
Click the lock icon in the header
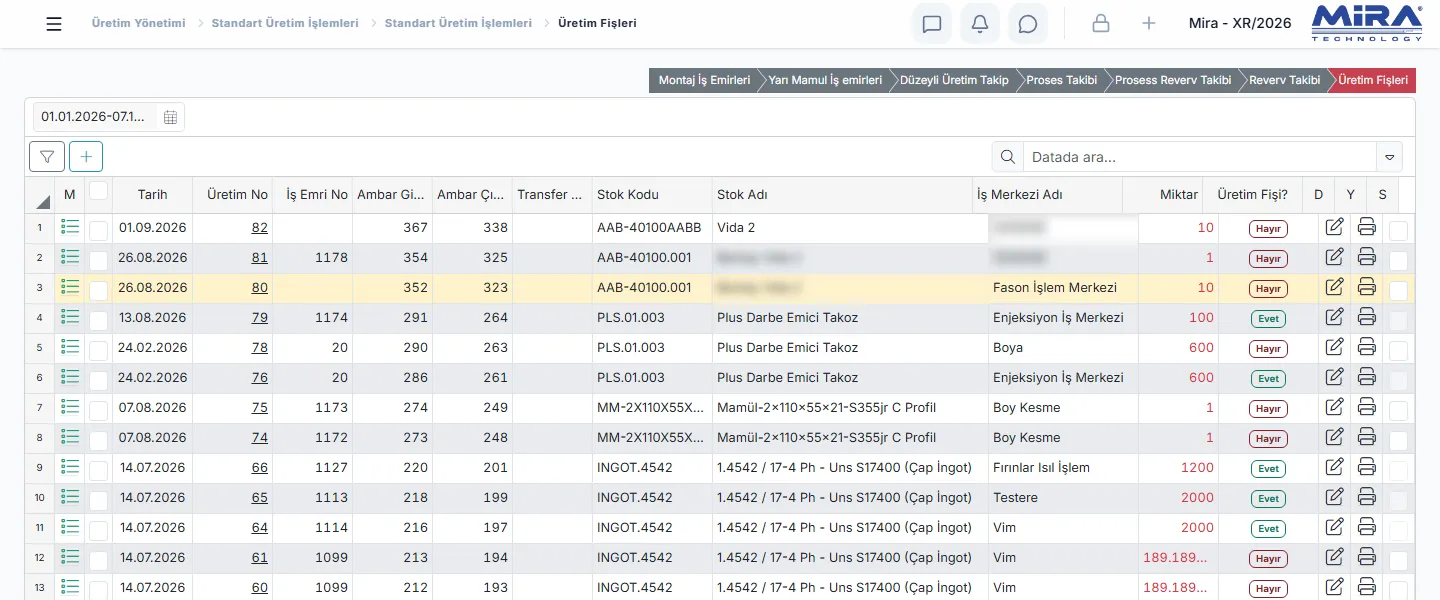[x=1101, y=24]
